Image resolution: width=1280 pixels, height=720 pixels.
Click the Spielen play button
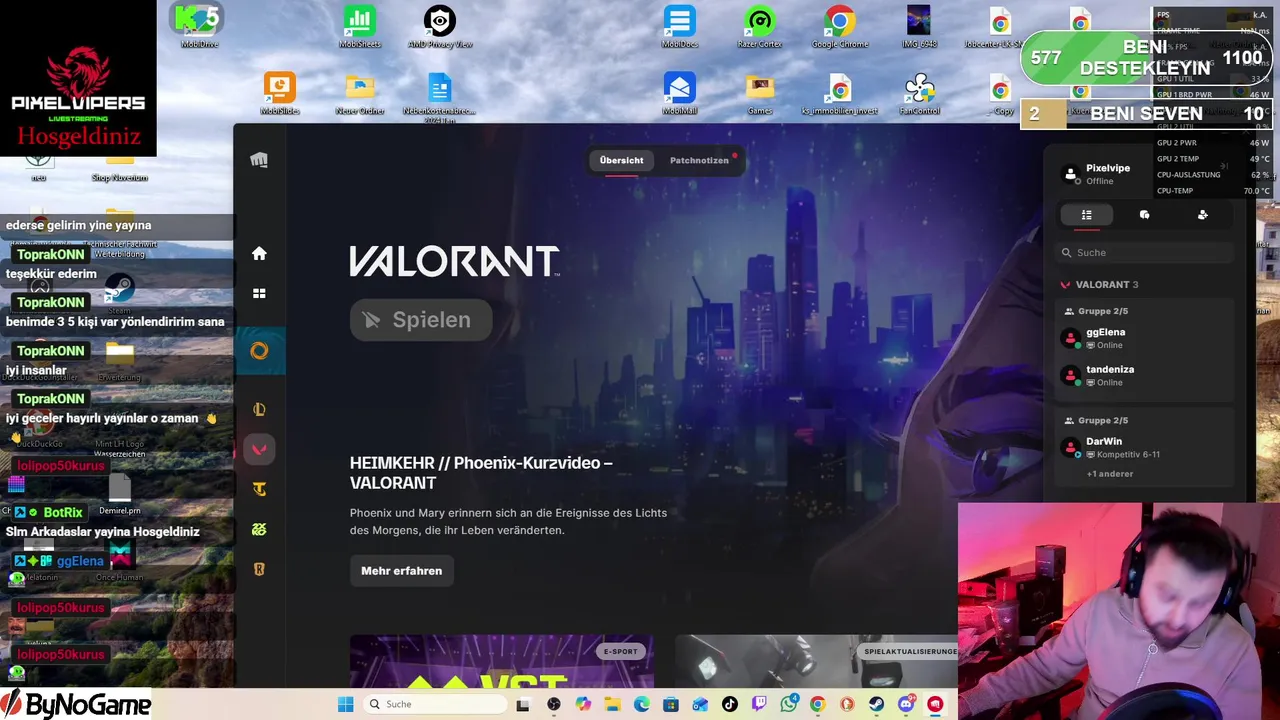421,320
